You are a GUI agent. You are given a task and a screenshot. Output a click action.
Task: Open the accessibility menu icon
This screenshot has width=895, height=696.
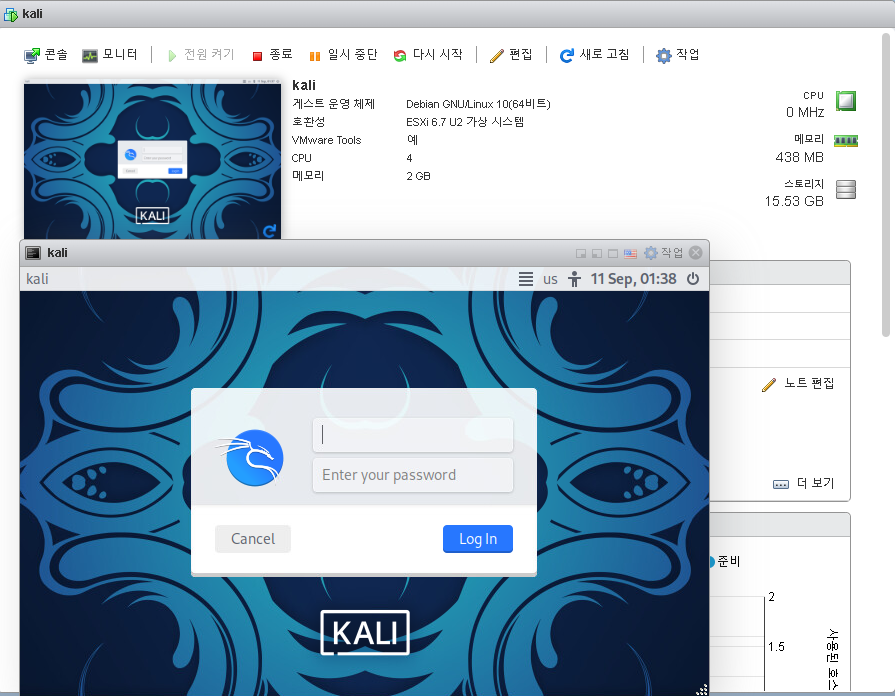(574, 279)
